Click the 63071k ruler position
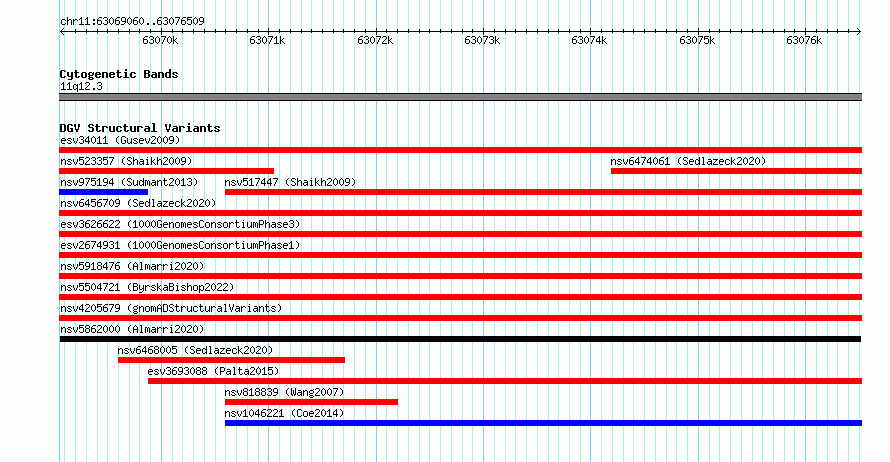Screen dimensions: 890x462 point(267,40)
